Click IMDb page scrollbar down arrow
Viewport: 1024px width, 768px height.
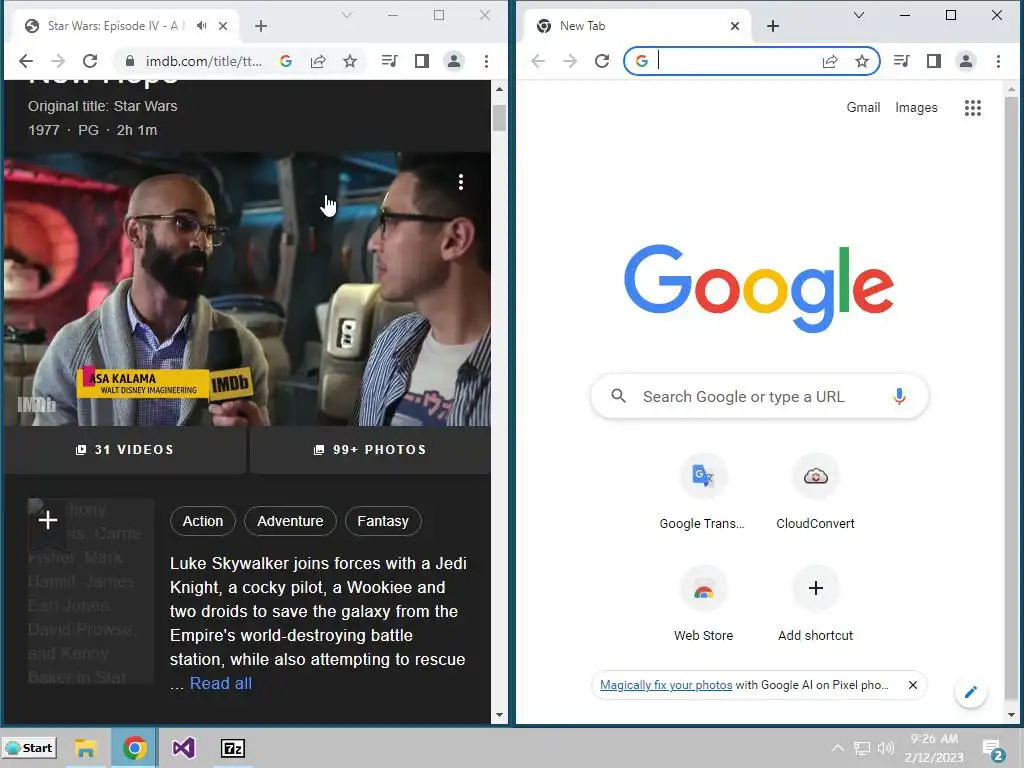pos(499,715)
